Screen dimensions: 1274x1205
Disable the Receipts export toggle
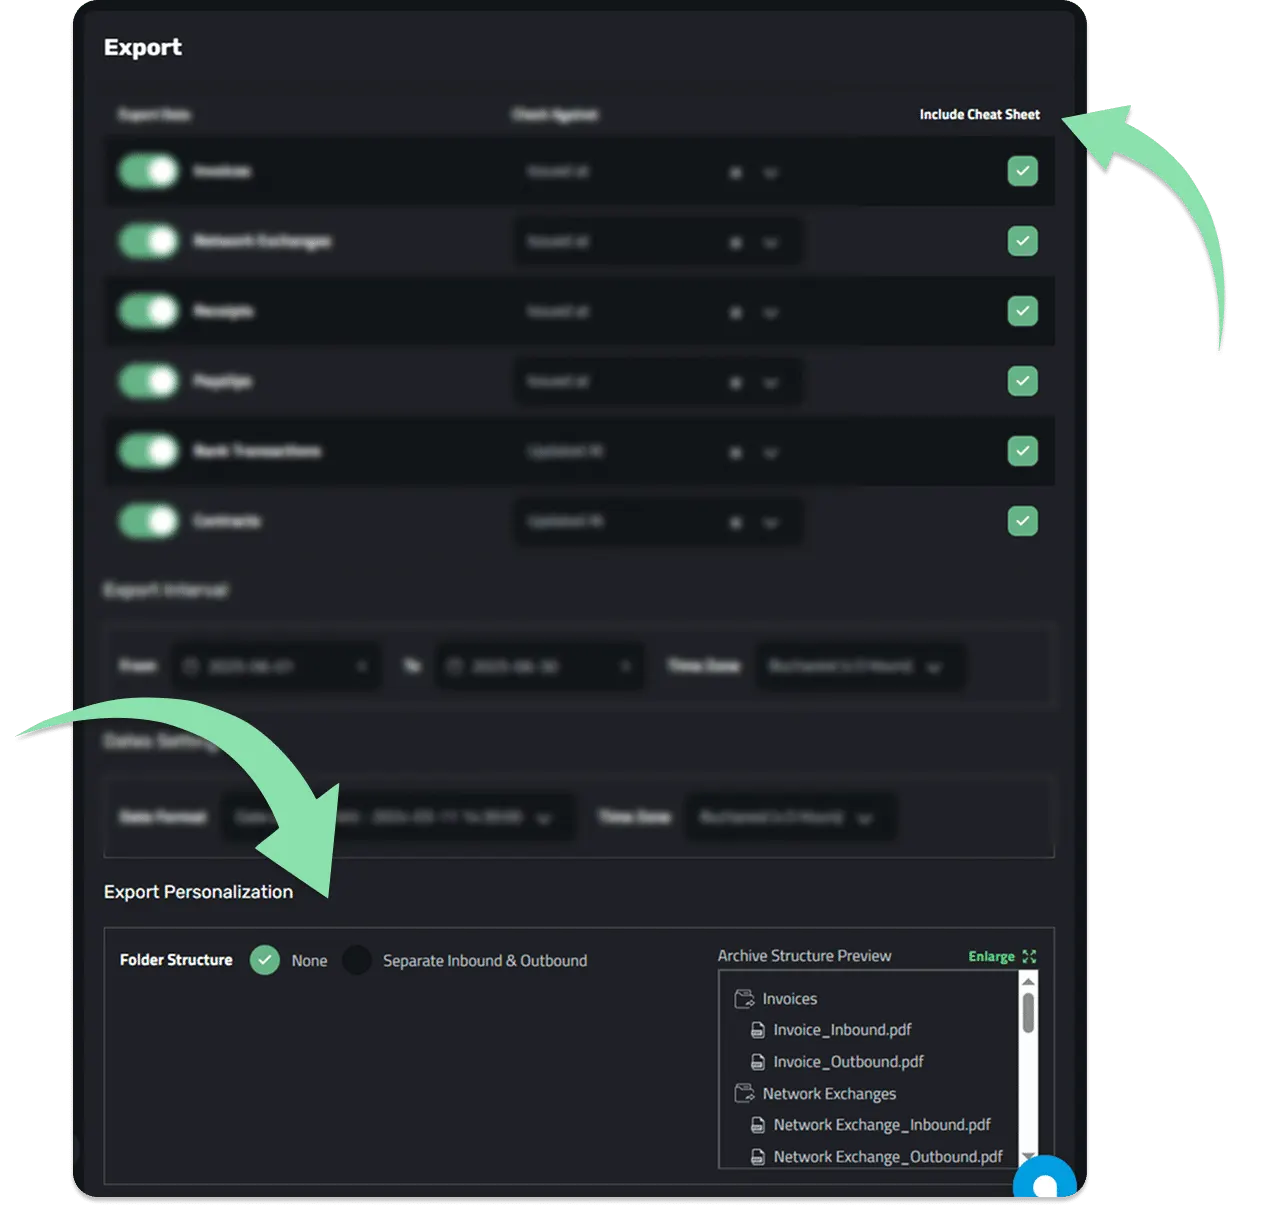click(x=148, y=311)
